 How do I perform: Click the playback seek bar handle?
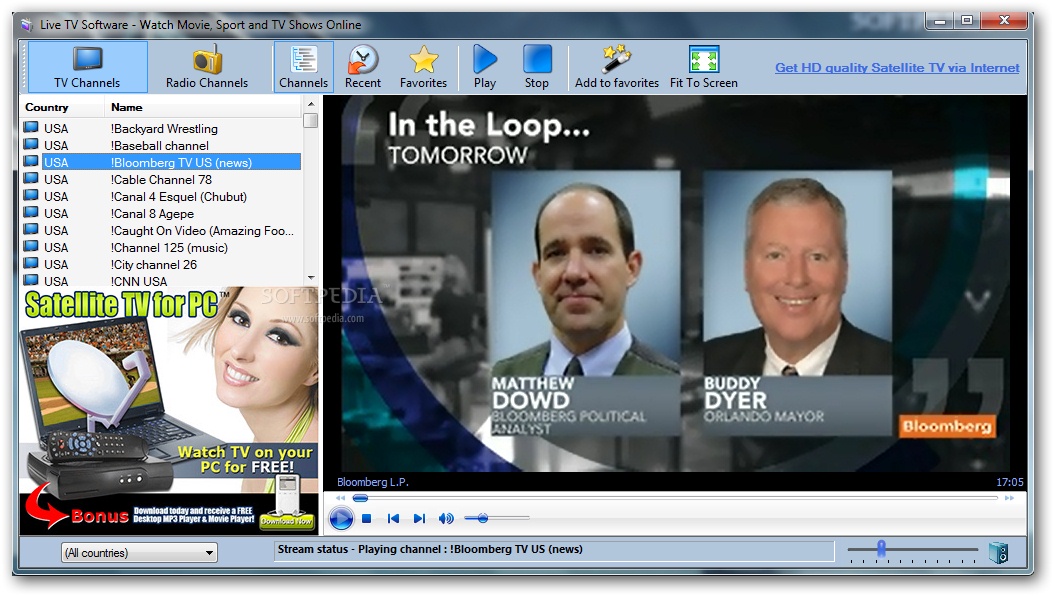pos(360,498)
